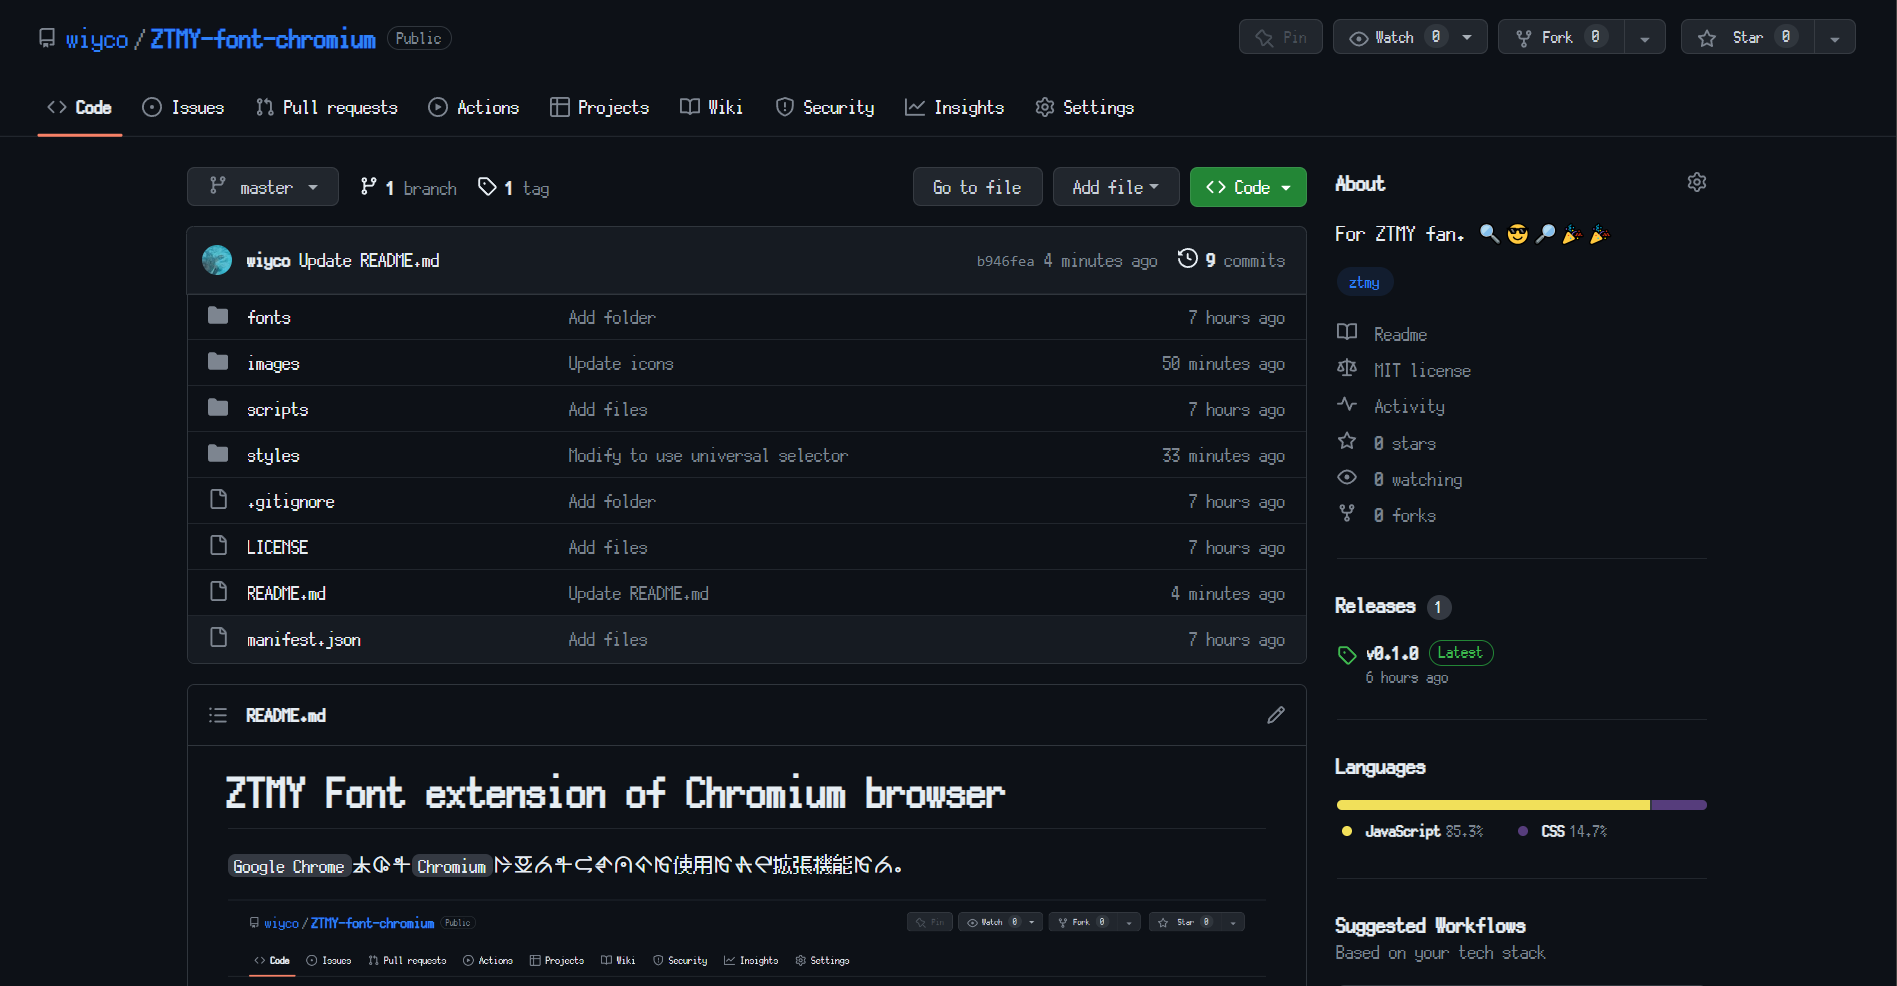Open the repository Settings tab

[x=1085, y=107]
